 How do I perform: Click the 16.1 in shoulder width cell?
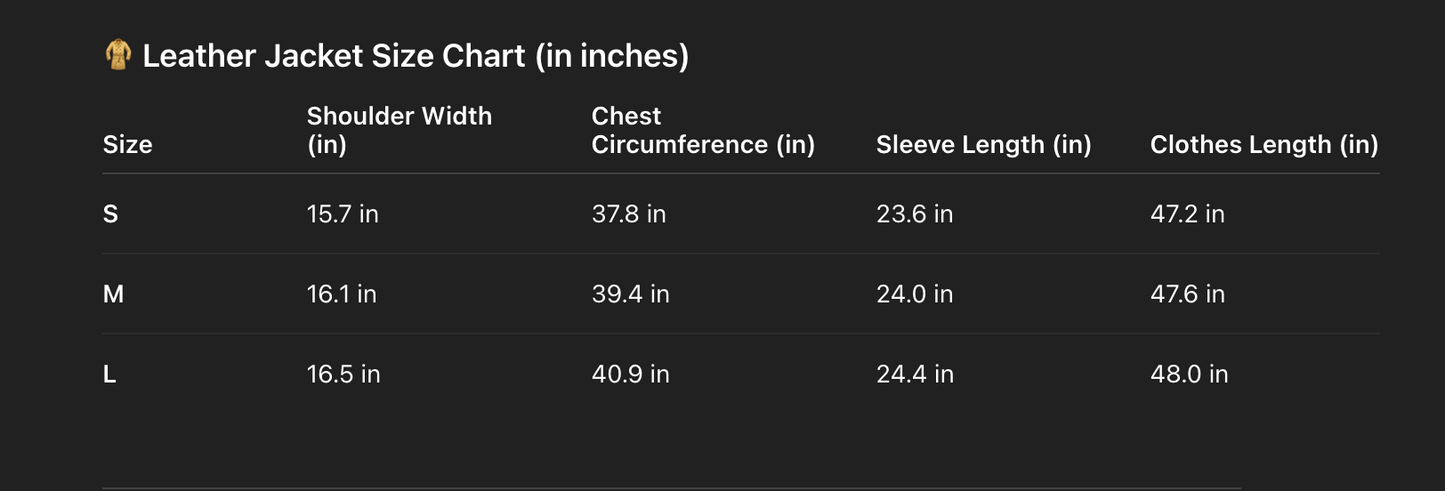(x=341, y=294)
